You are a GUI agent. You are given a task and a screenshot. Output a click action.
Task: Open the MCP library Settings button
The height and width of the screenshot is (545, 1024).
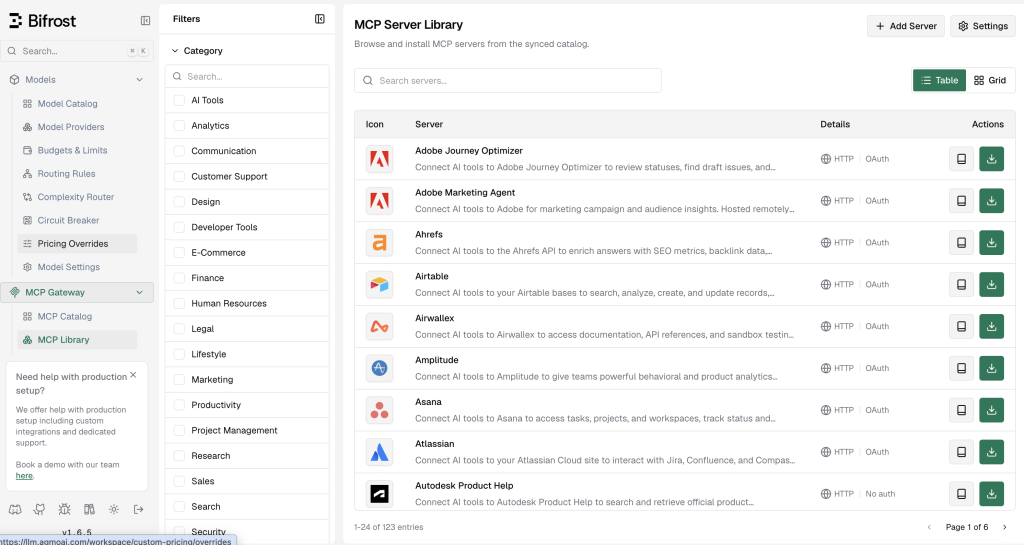tap(983, 26)
